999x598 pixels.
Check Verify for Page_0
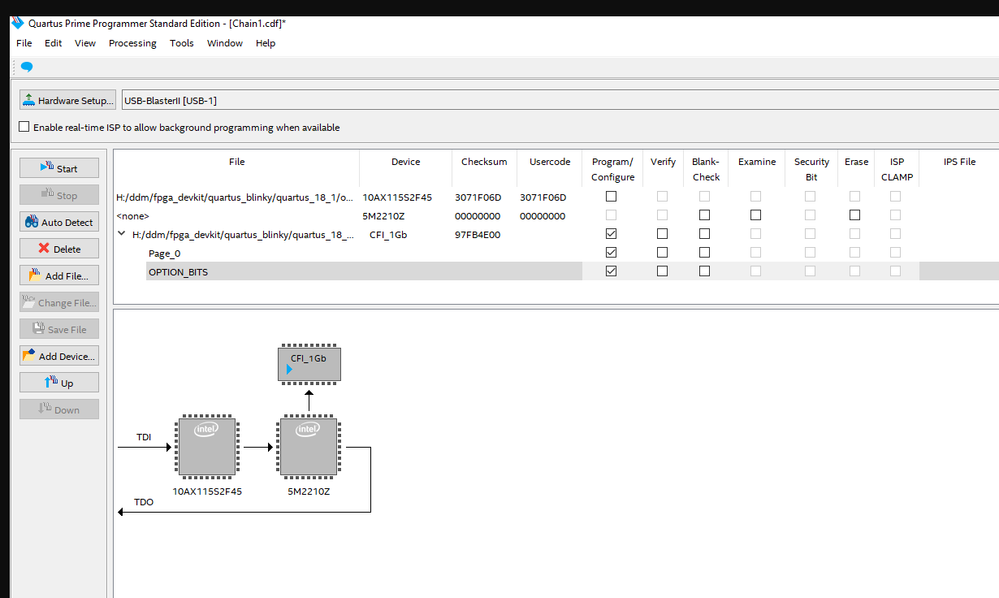662,252
